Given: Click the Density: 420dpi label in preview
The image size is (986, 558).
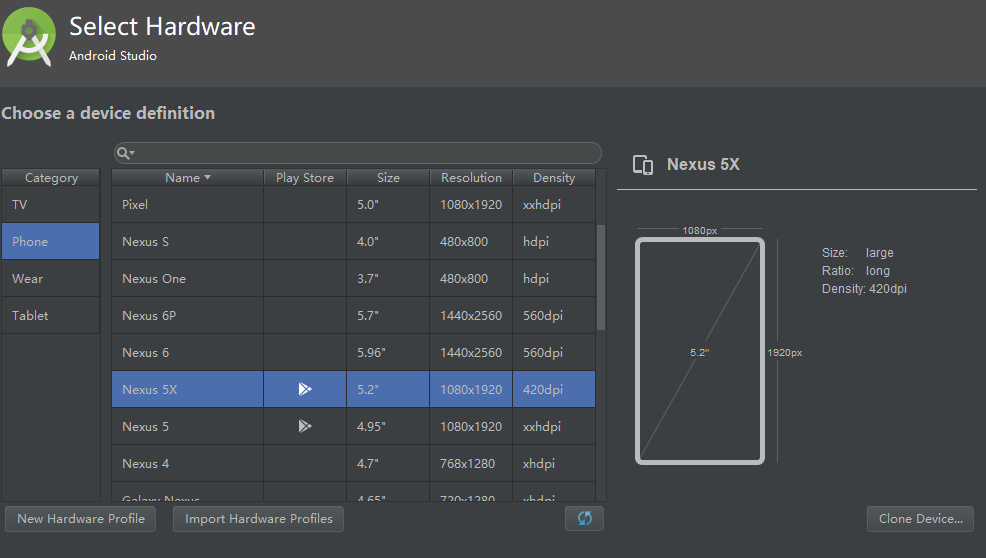Looking at the screenshot, I should (864, 289).
